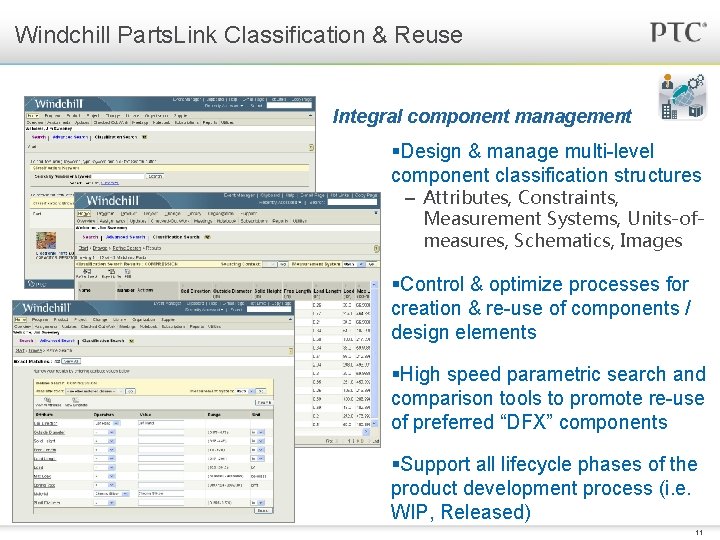
Task: Click the help icon in the back Windchill window
Action: [311, 147]
